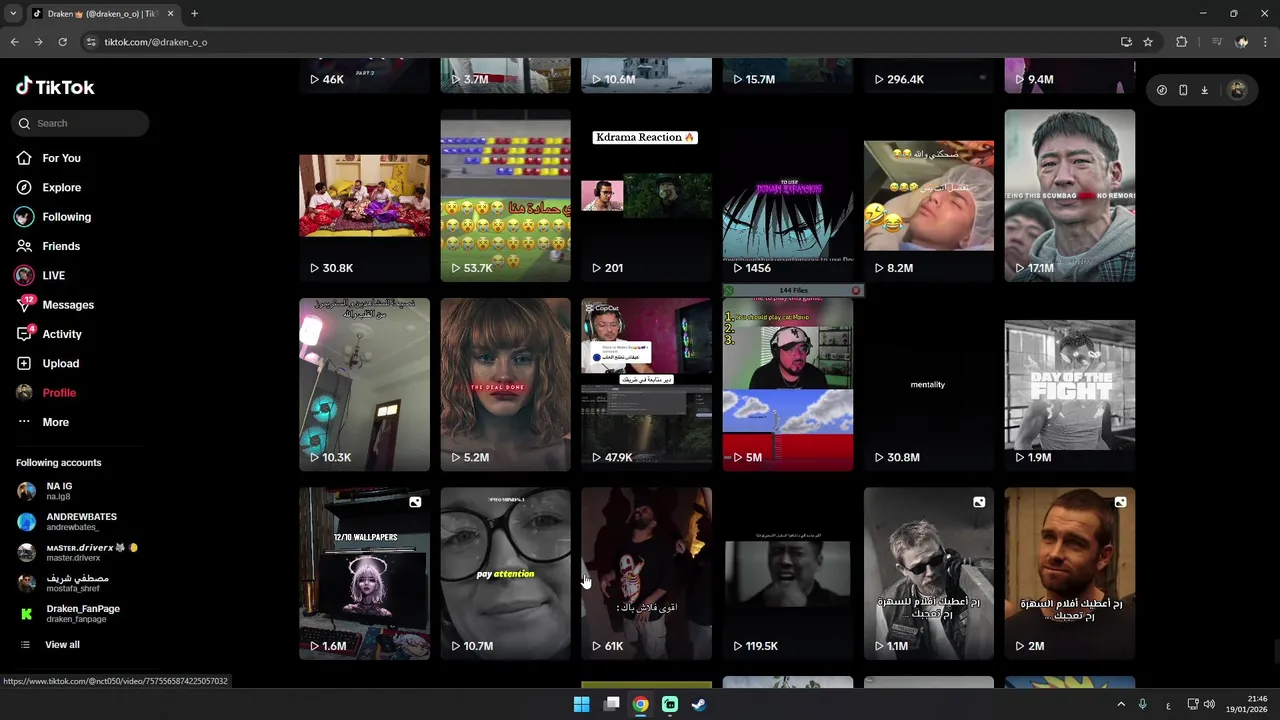Open Steam from the taskbar

click(699, 705)
